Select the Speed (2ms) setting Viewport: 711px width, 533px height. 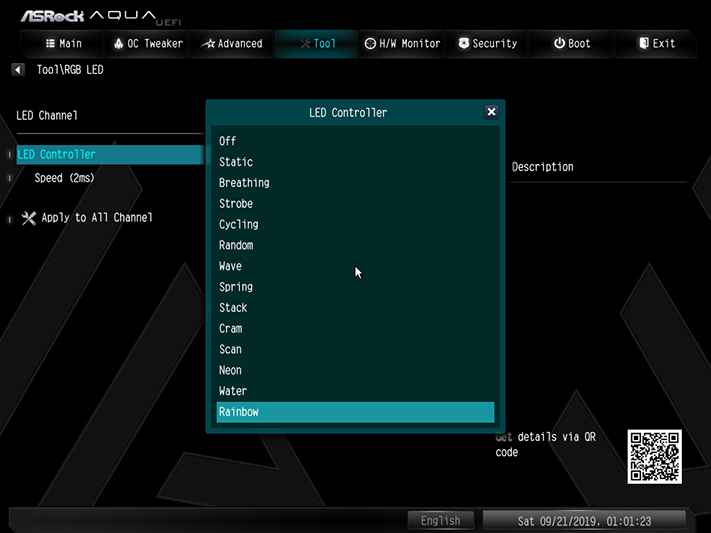pyautogui.click(x=64, y=178)
